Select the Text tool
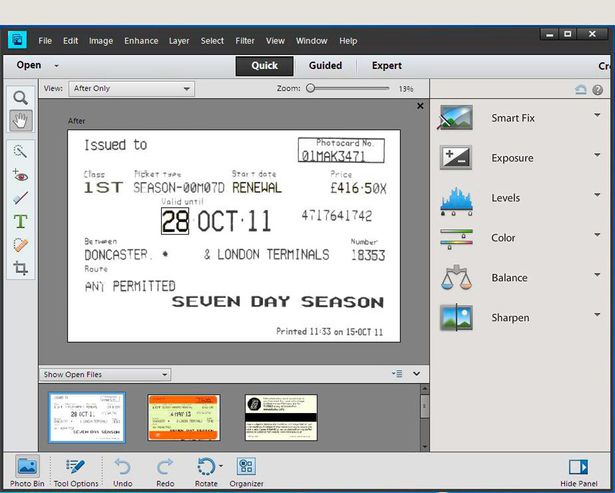This screenshot has height=493, width=615. pos(20,221)
